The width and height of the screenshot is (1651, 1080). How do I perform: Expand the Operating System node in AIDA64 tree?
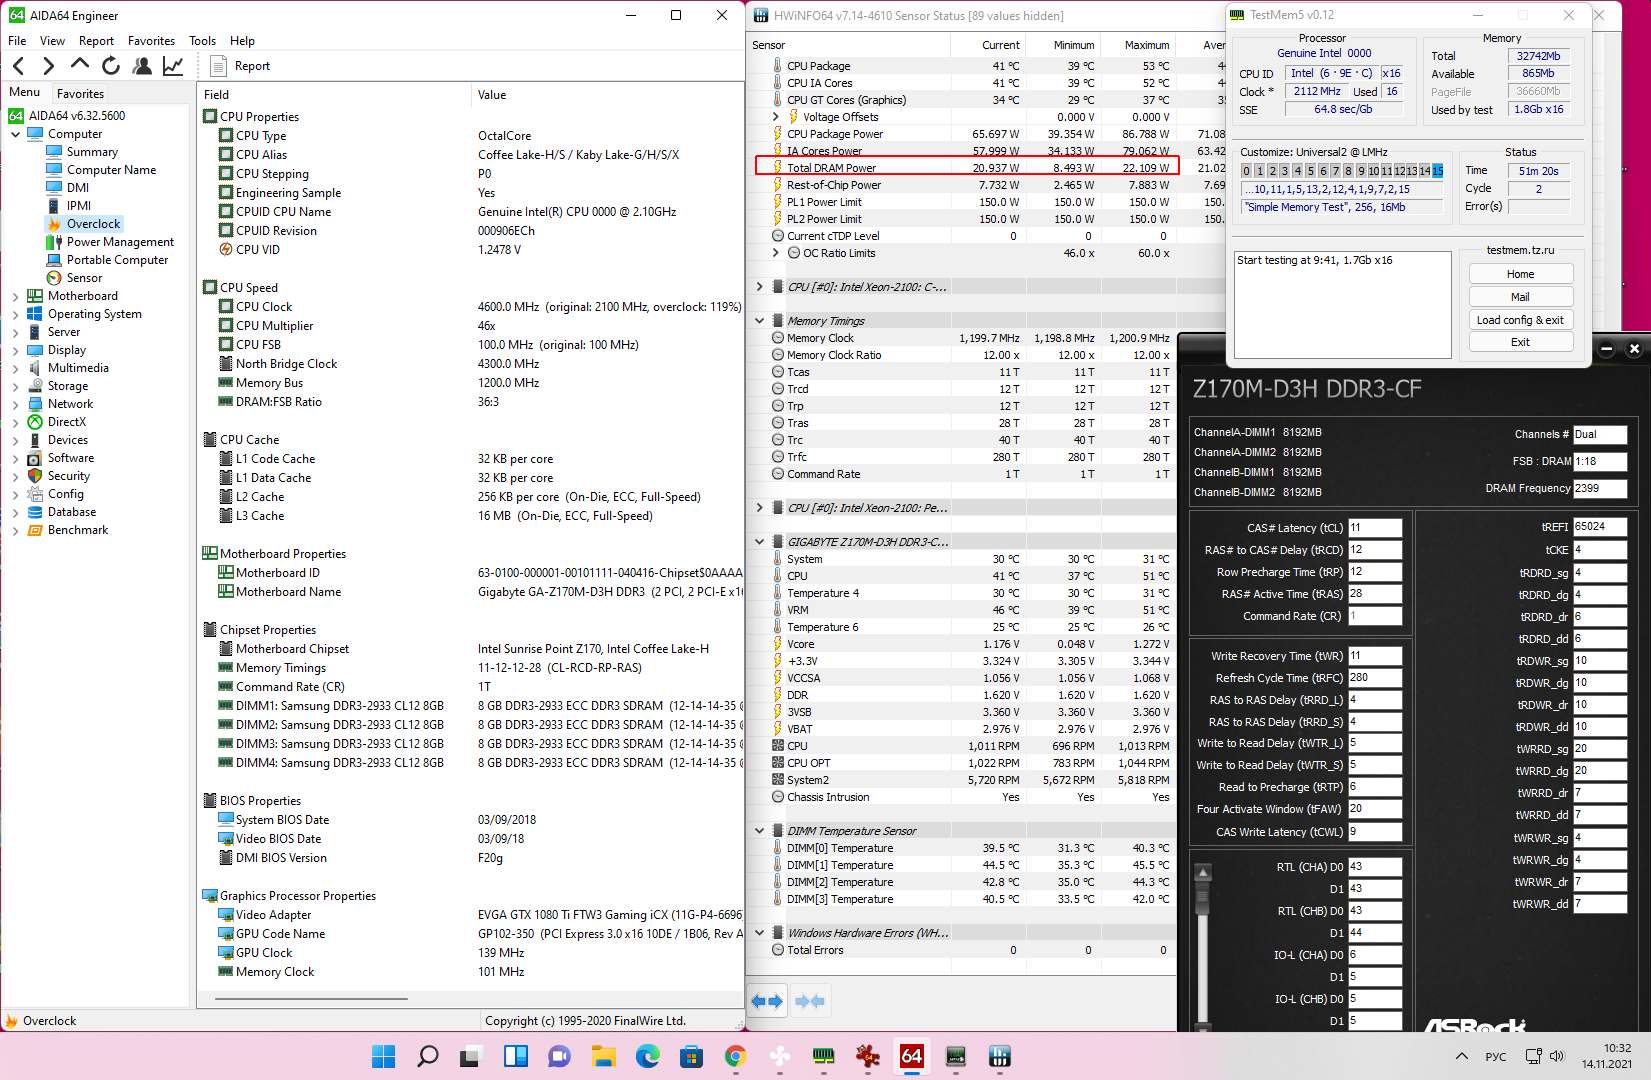coord(15,314)
